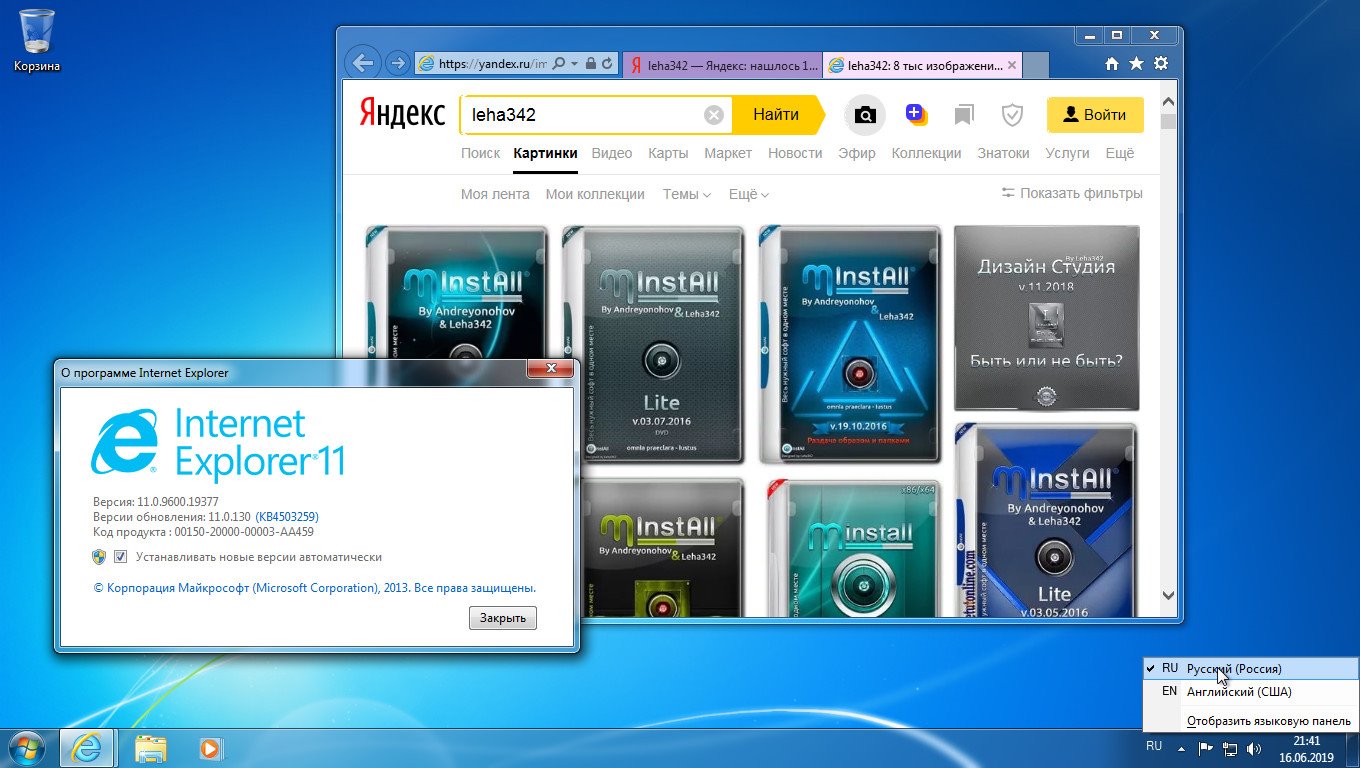1360x768 pixels.
Task: Click the RU language indicator on taskbar
Action: click(x=1154, y=746)
